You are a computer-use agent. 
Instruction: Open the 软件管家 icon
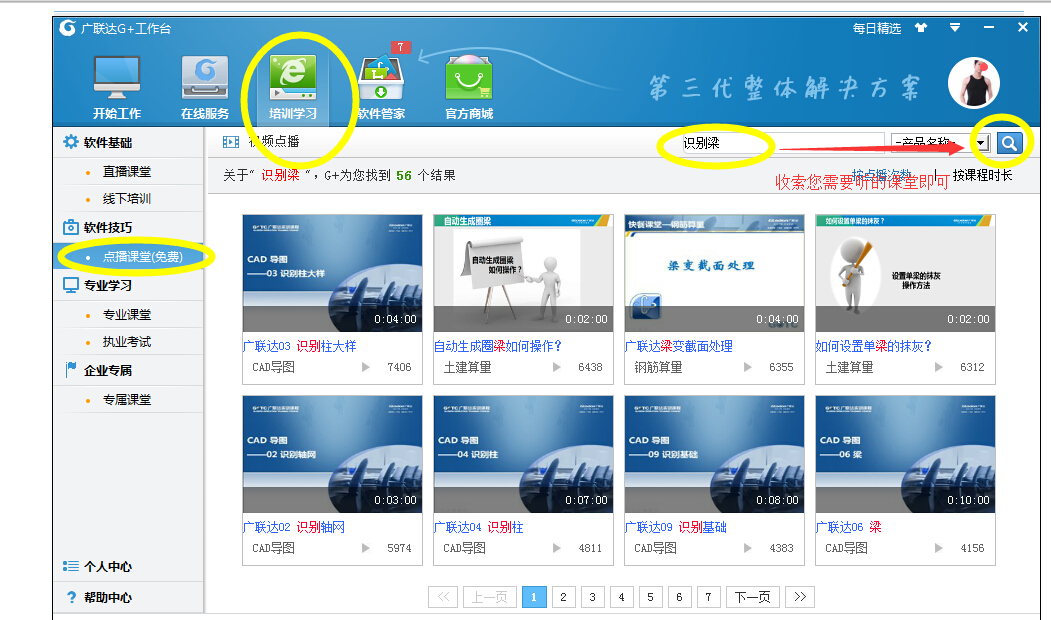(381, 78)
